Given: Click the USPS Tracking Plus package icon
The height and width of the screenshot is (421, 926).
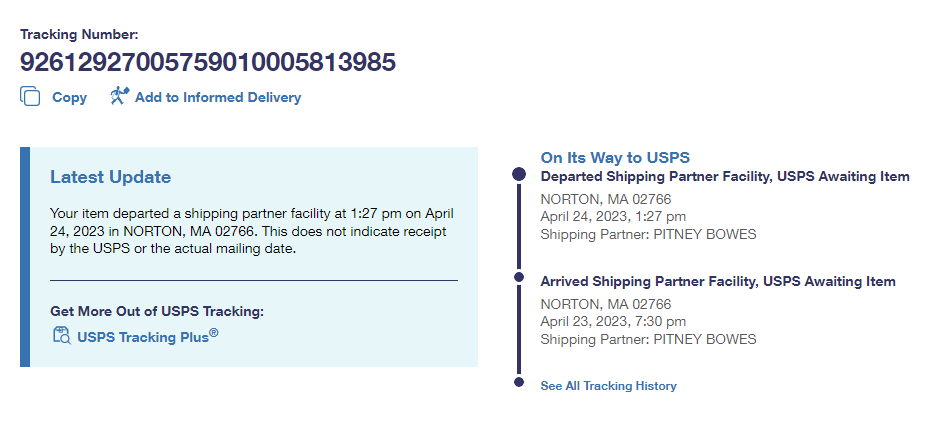Looking at the screenshot, I should click(61, 336).
